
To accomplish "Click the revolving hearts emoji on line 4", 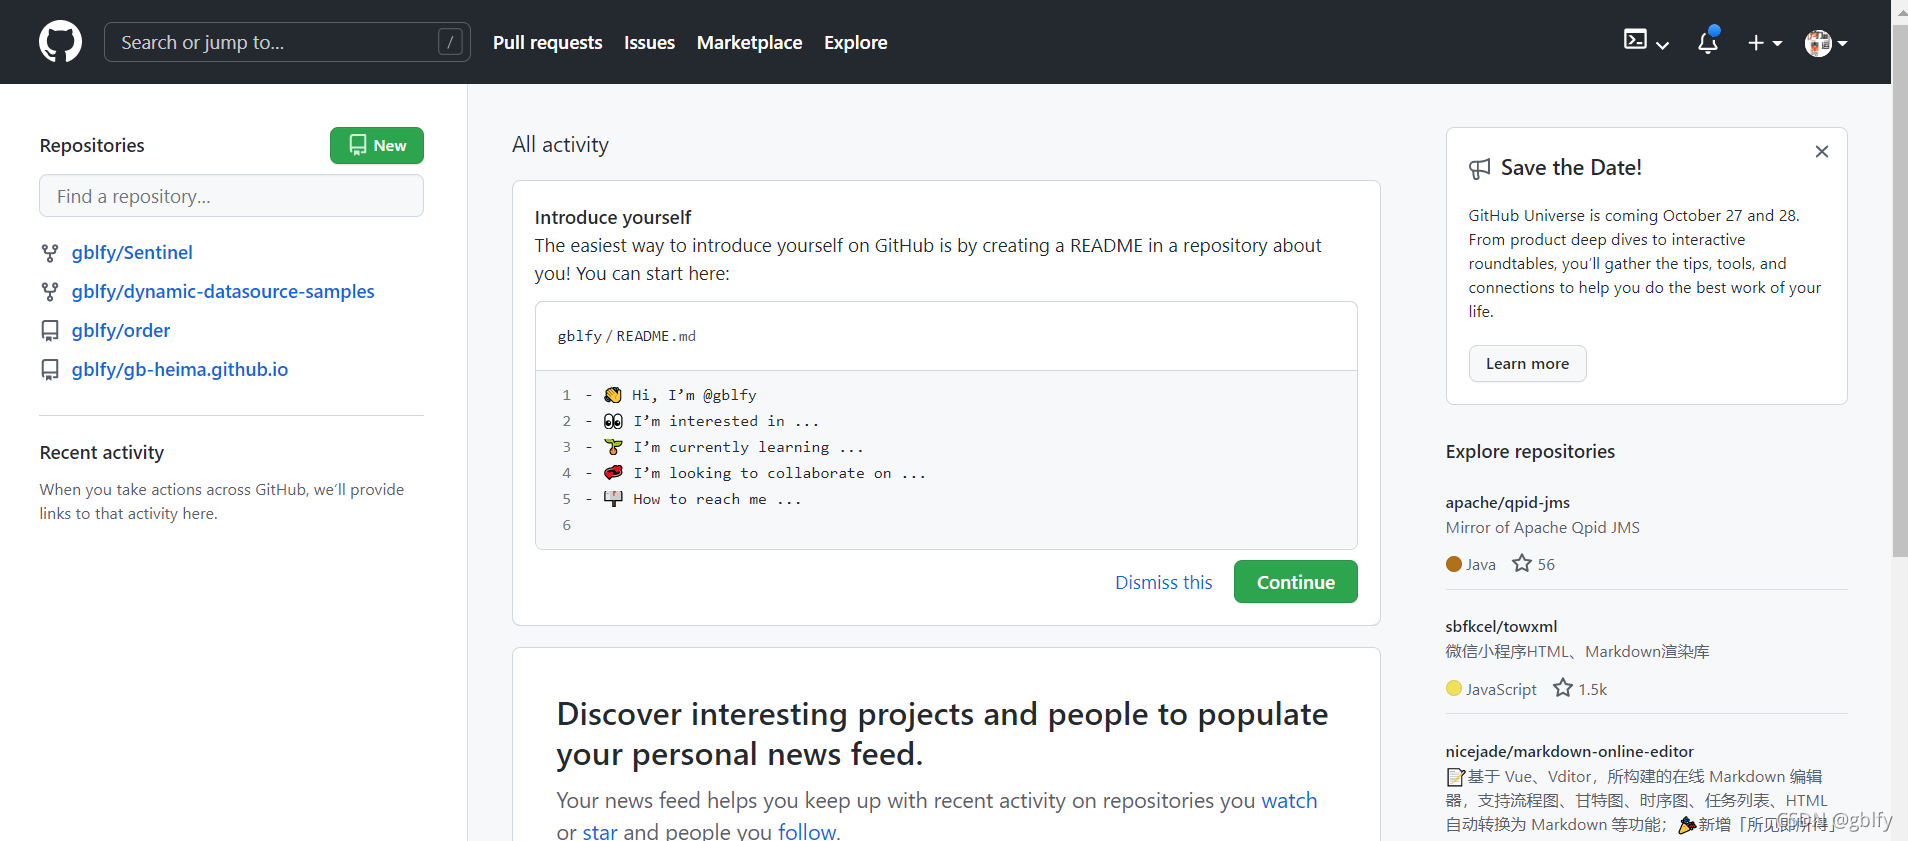I will [x=613, y=473].
